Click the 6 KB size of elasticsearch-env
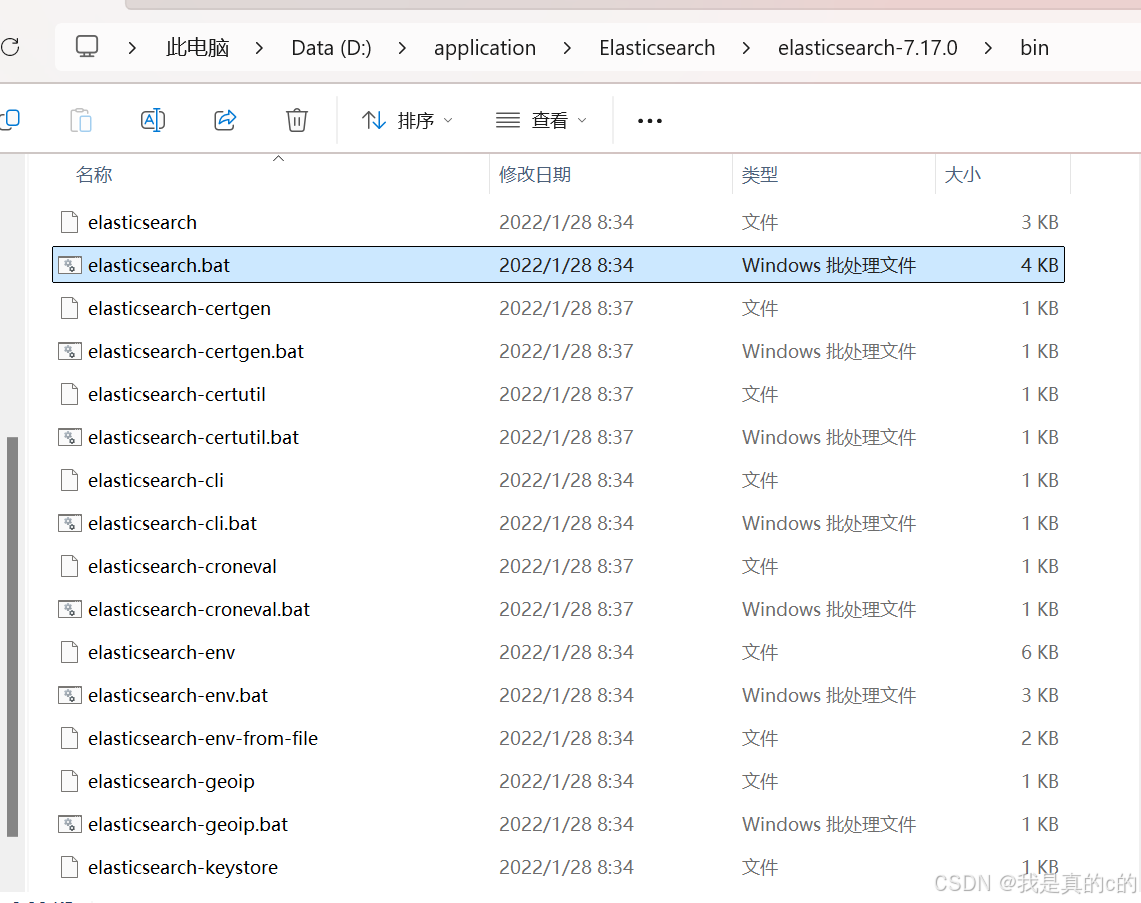This screenshot has width=1141, height=903. 1039,653
